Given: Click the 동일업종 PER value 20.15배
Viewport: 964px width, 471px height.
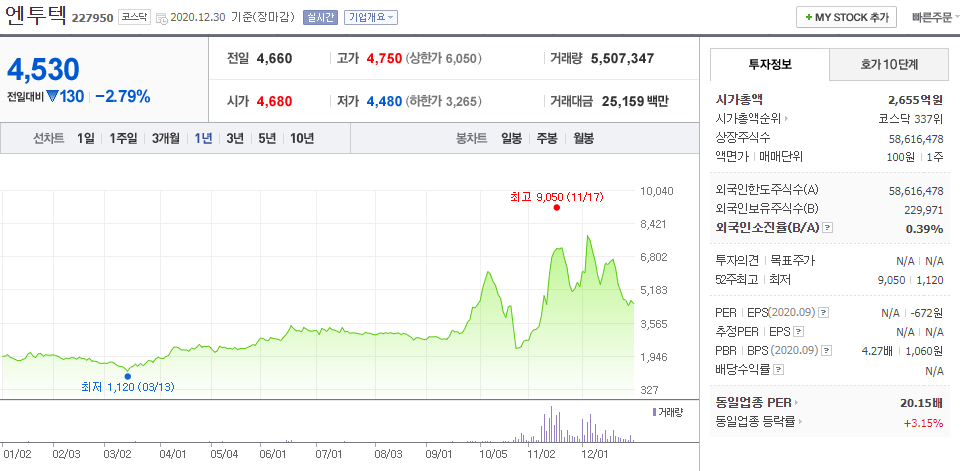Looking at the screenshot, I should (x=921, y=403).
